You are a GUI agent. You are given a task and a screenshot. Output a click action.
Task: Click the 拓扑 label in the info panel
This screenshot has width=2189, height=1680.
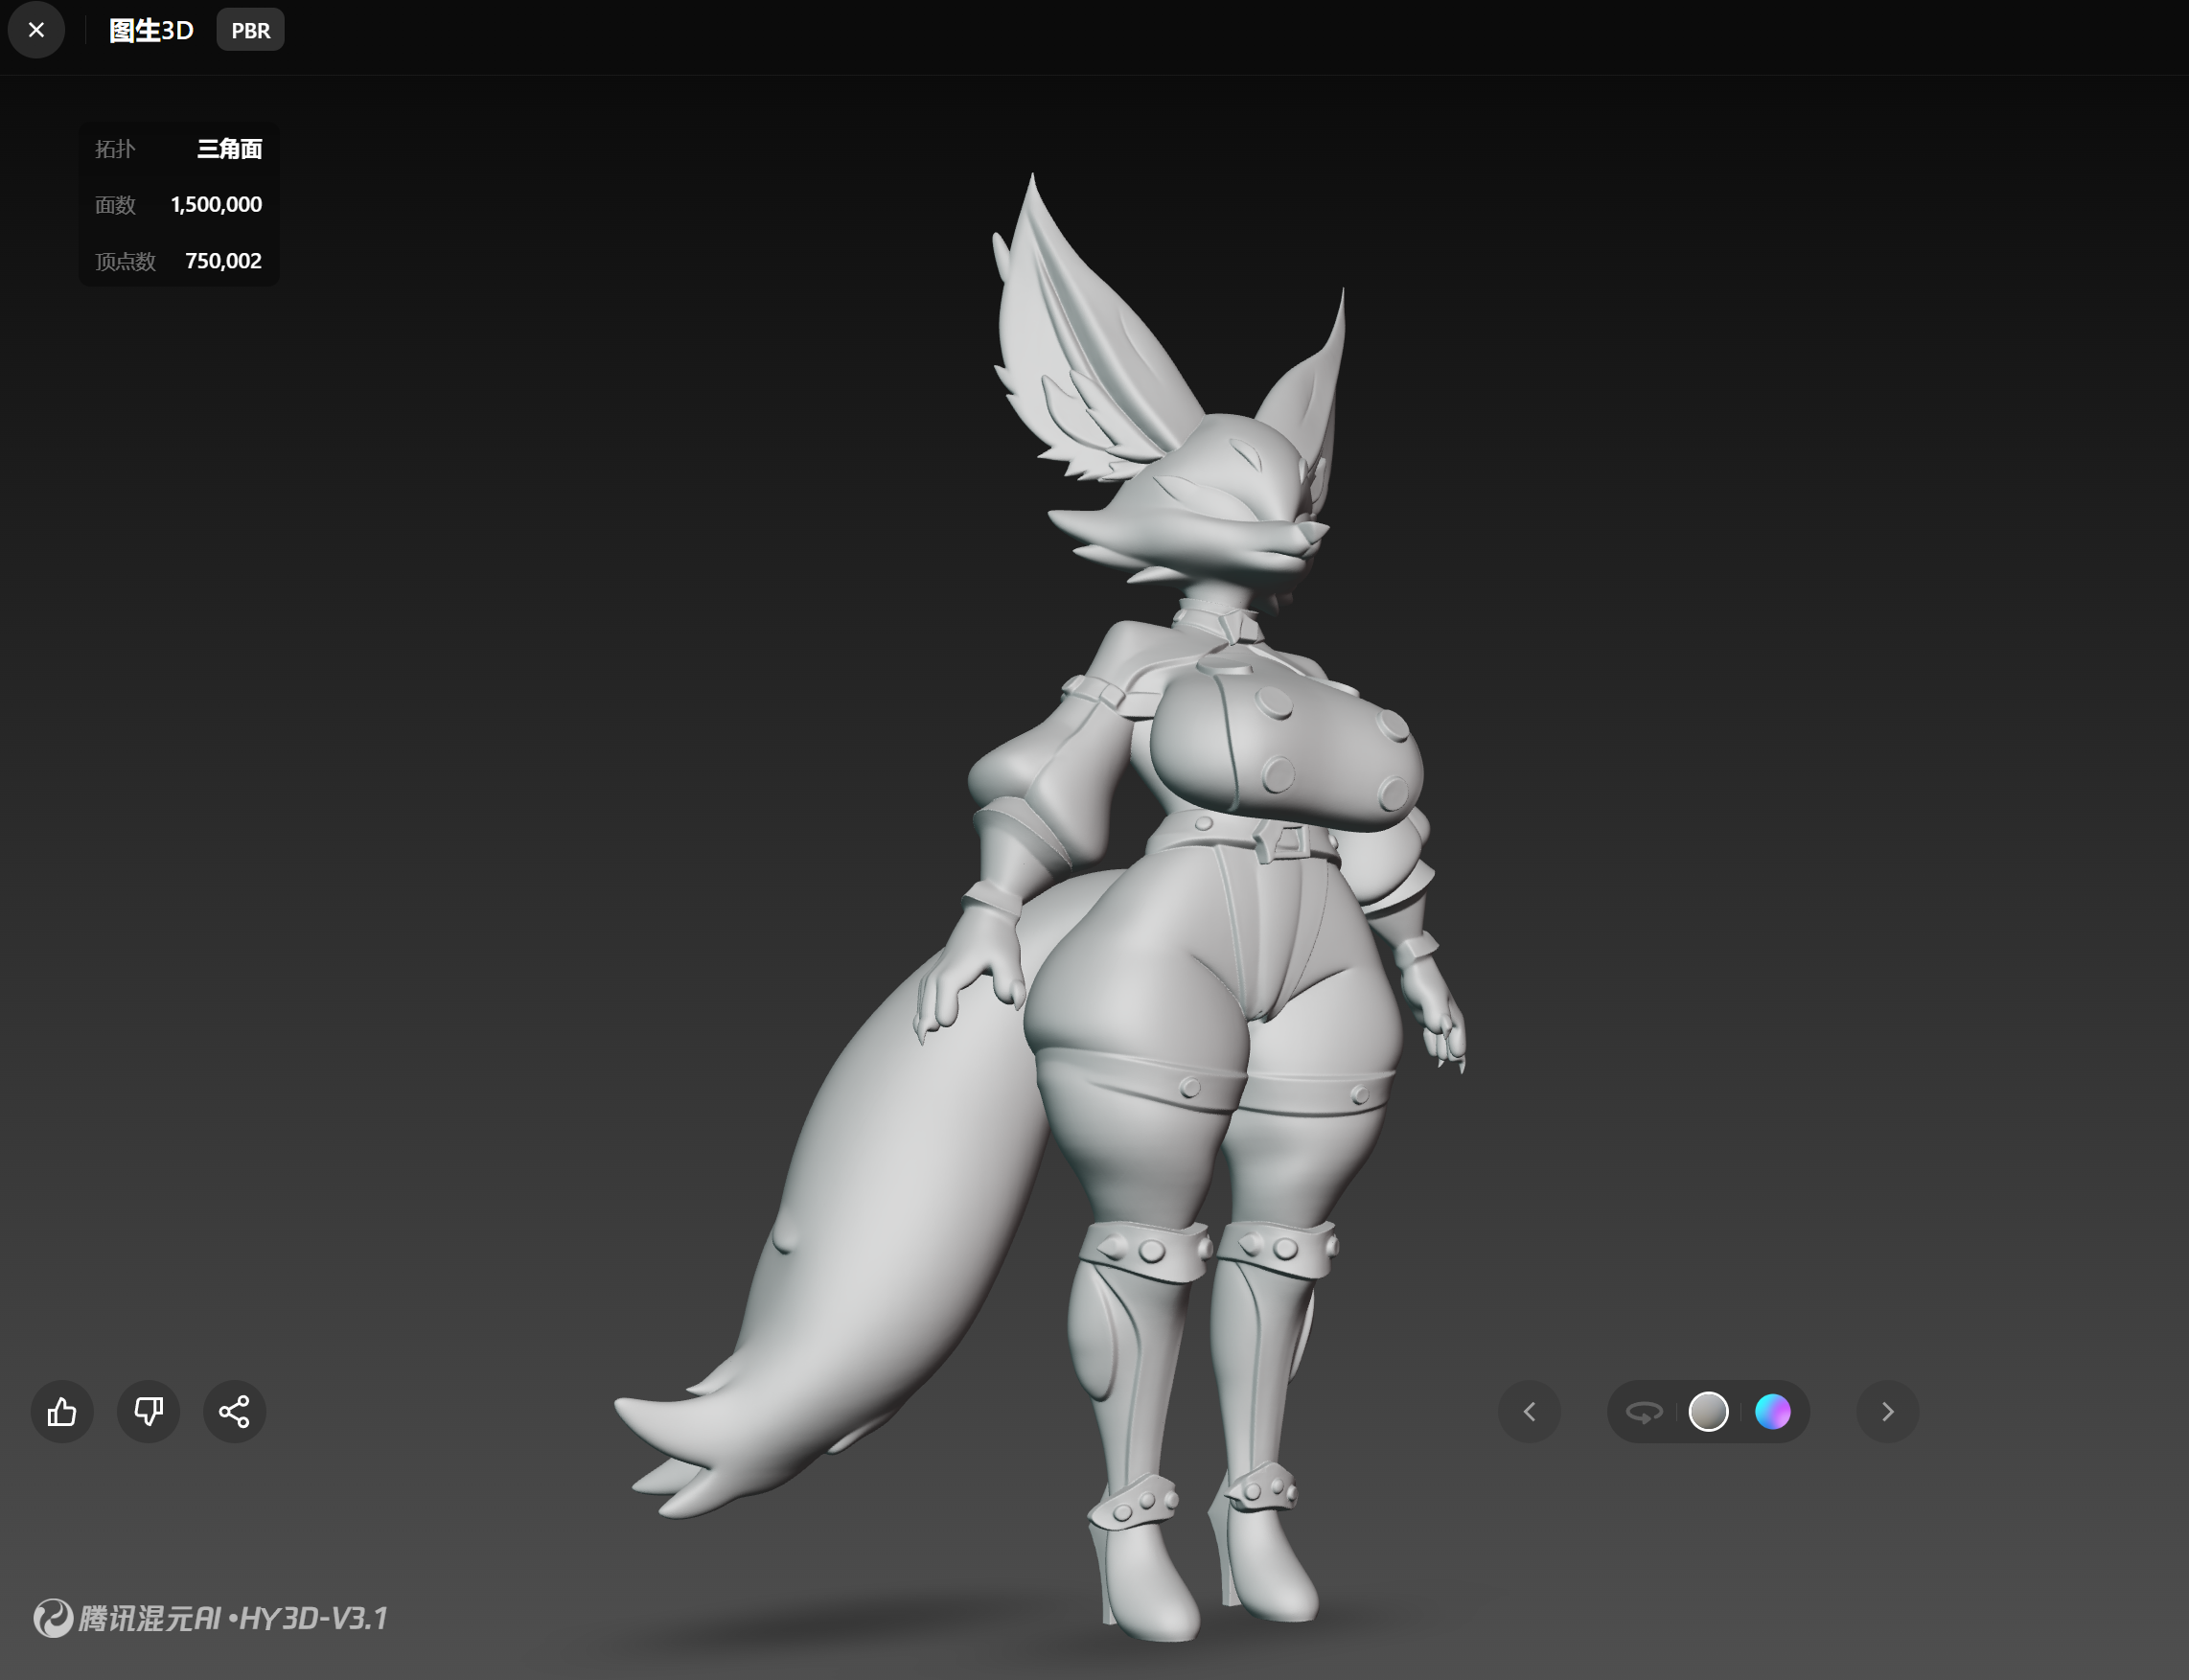(x=115, y=149)
